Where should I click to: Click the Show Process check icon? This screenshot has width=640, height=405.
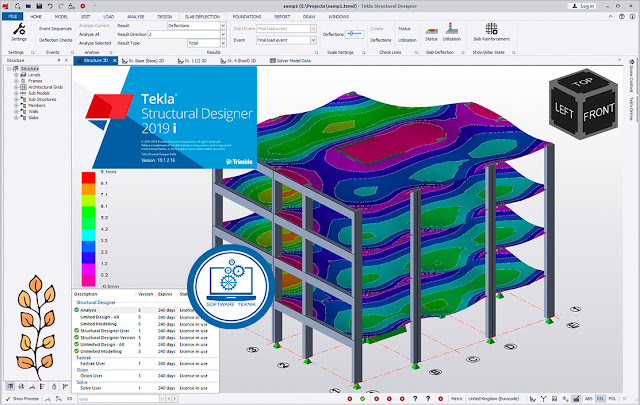[x=8, y=398]
